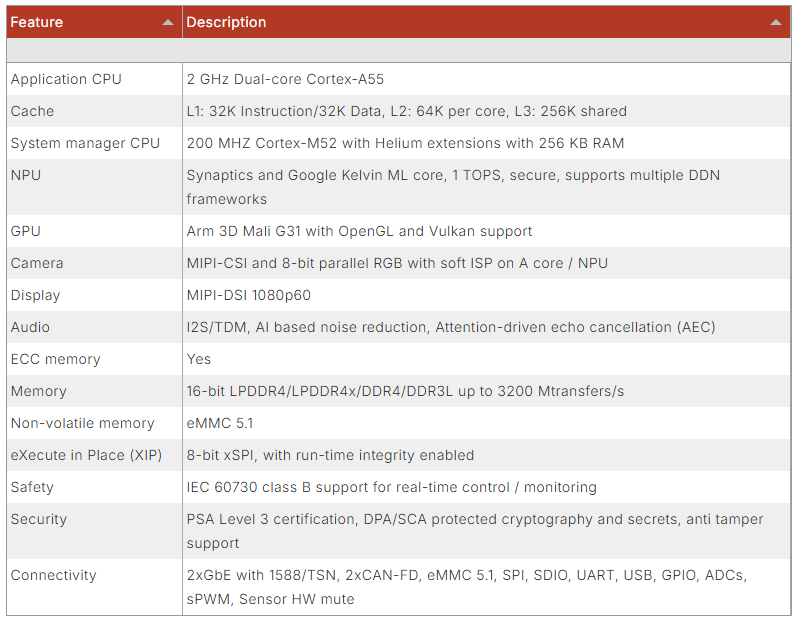Click the System manager CPU cell

coord(85,143)
